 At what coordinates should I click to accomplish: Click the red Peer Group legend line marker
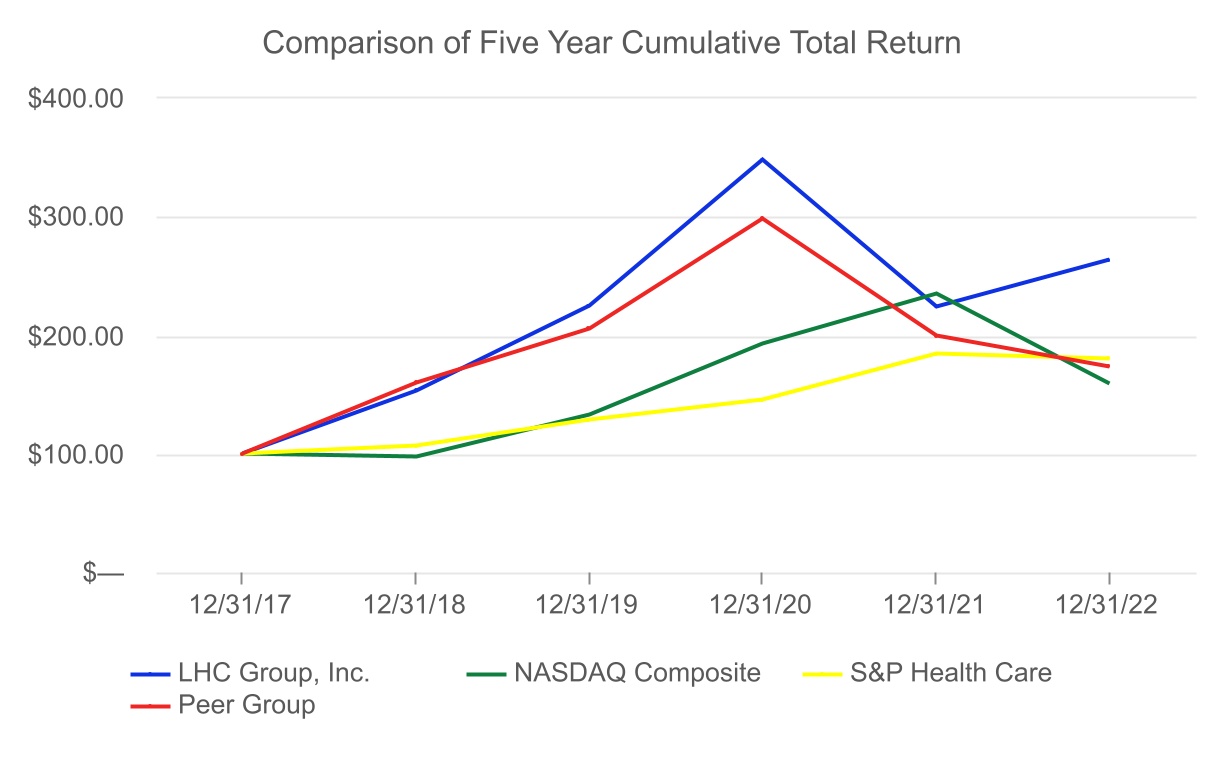click(150, 705)
